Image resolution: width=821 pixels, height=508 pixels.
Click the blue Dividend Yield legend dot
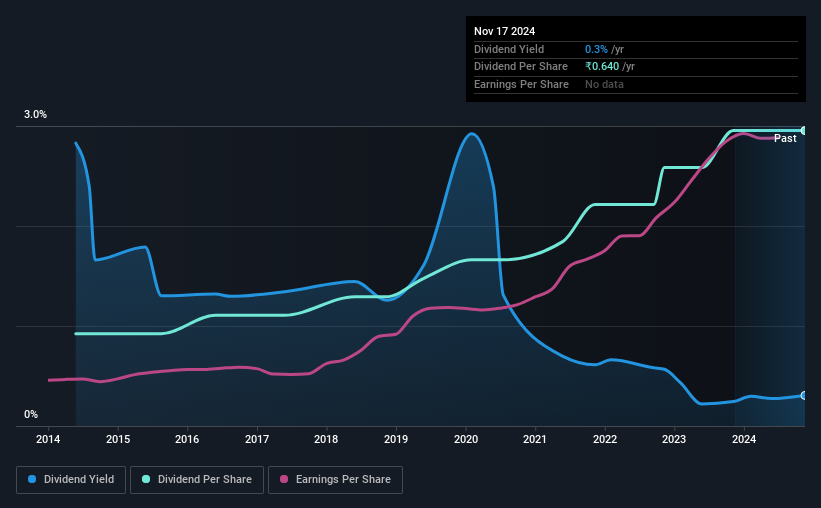point(32,479)
